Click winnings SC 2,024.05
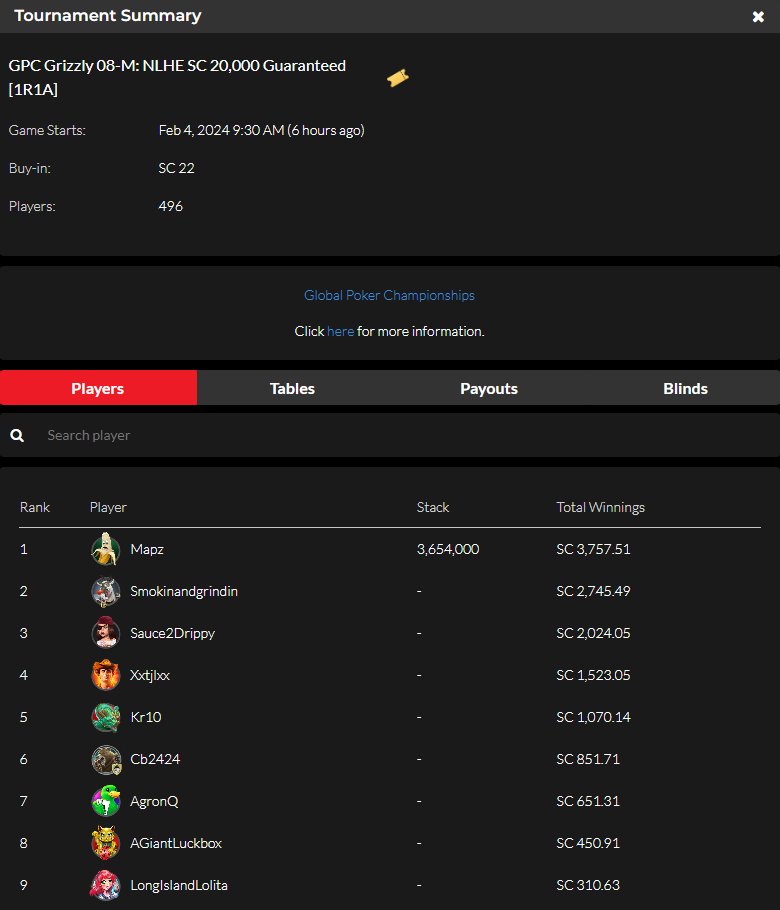 (x=593, y=633)
